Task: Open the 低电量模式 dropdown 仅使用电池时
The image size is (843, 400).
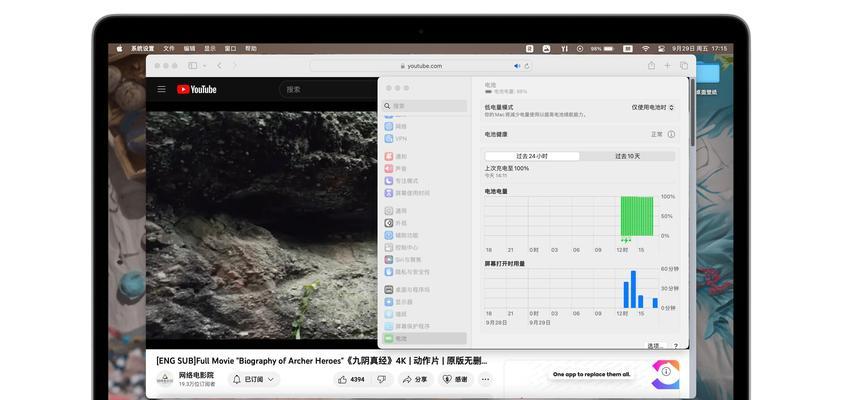Action: pyautogui.click(x=653, y=108)
